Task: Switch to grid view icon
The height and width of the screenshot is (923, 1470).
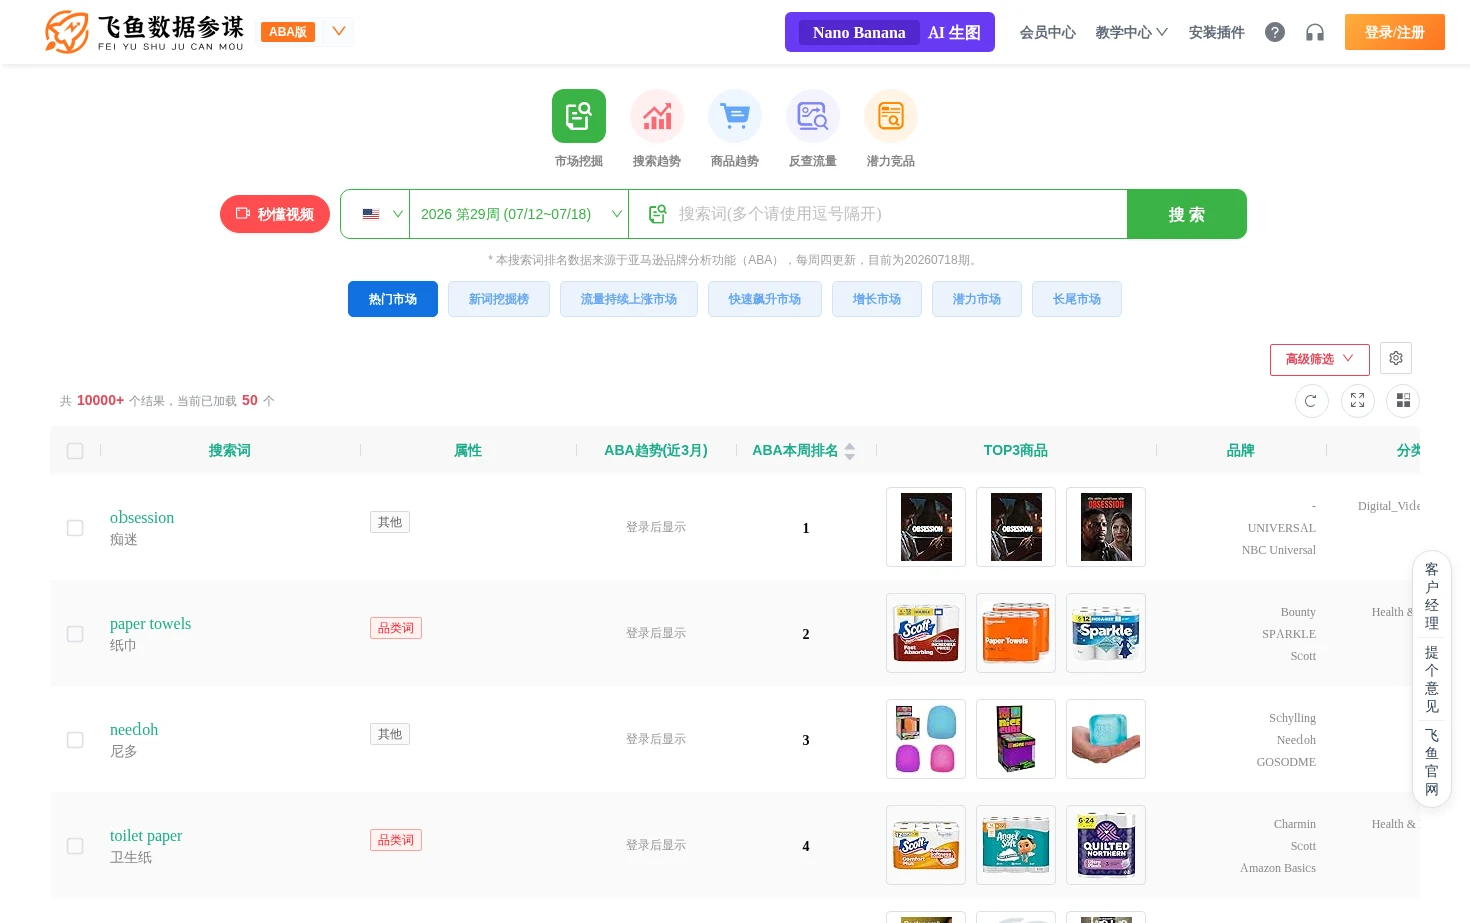Action: [1403, 400]
